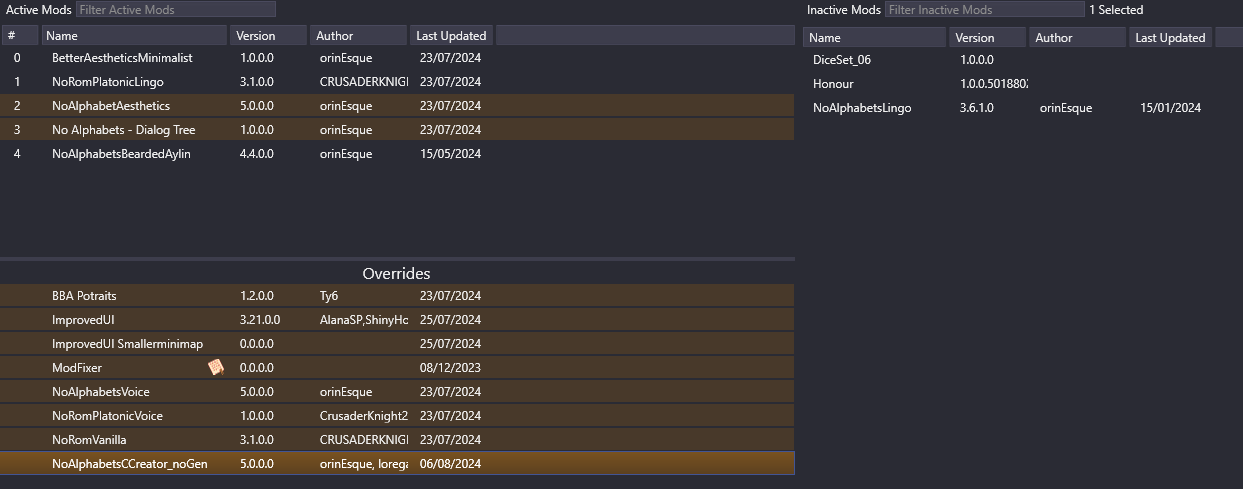
Task: Select NoAlphabetsCCreator_noGen override row
Action: point(398,464)
